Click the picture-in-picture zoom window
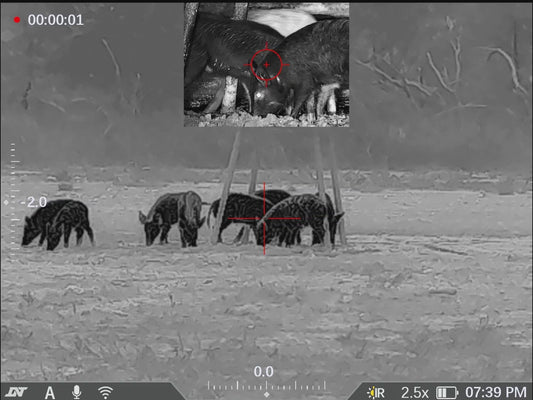This screenshot has height=400, width=533. point(266,65)
